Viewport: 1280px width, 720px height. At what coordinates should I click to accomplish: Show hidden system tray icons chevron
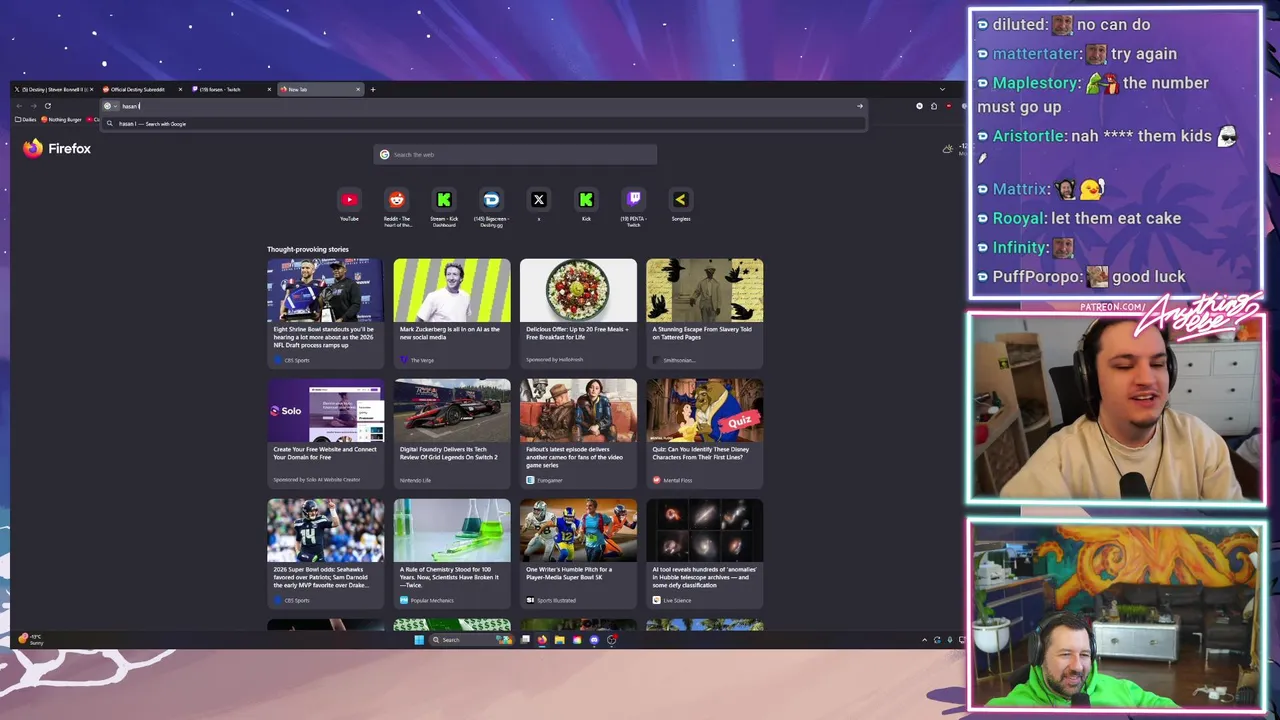(x=924, y=640)
